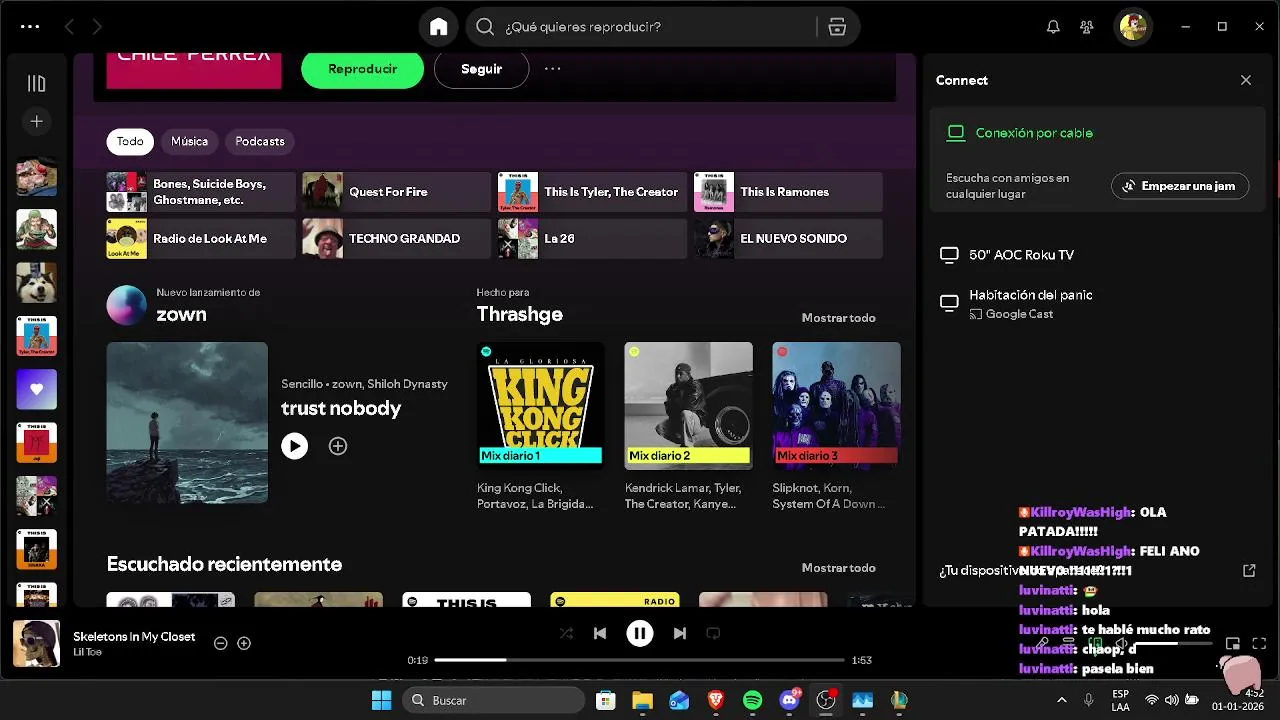Enter full screen player view
The image size is (1280, 720).
(x=1259, y=644)
